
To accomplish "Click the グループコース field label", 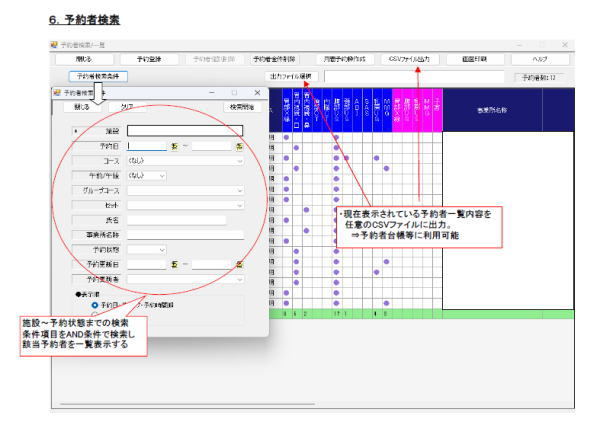I will coord(96,191).
